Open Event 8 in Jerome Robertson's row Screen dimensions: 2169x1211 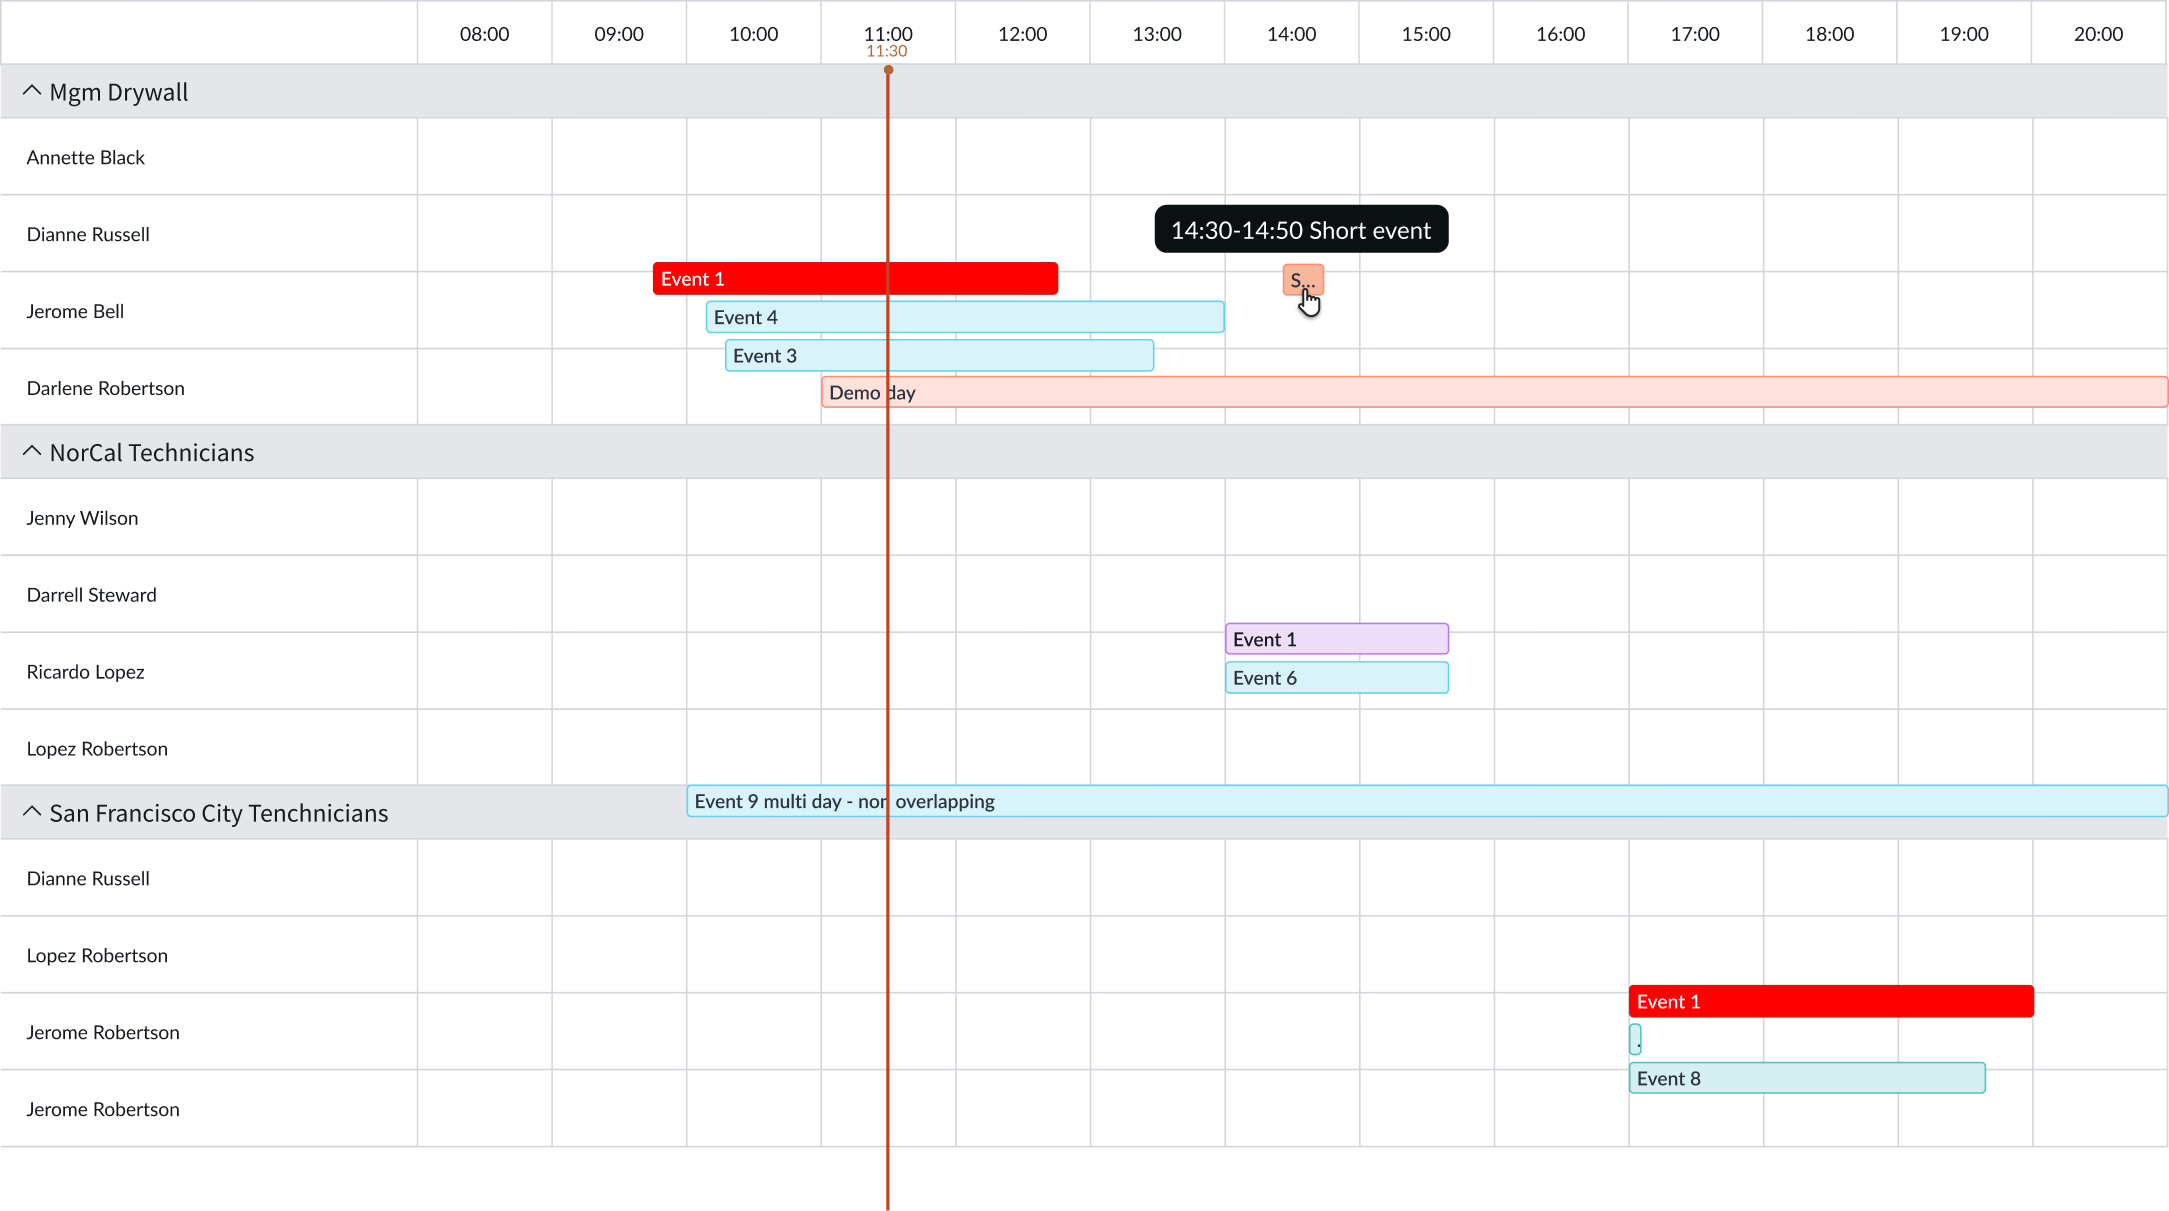point(1806,1078)
